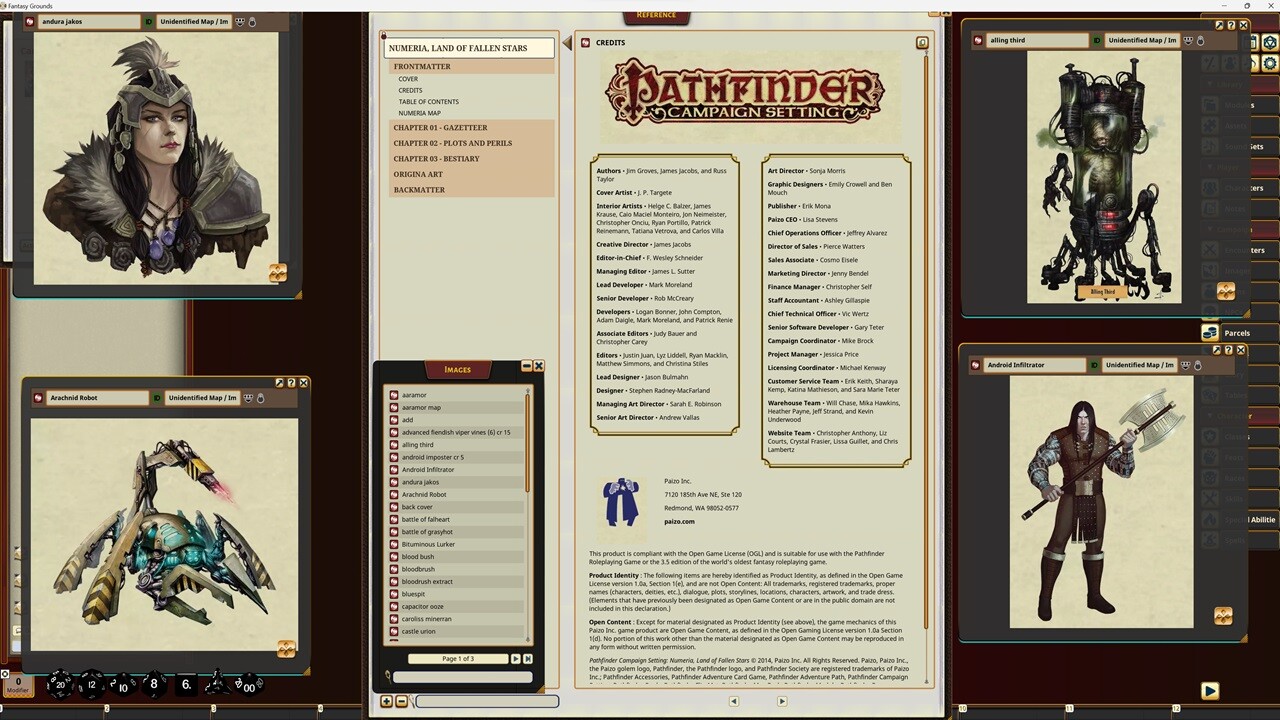Screen dimensions: 1280x720
Task: Click the shortcut icon on the Credits window header
Action: 922,42
